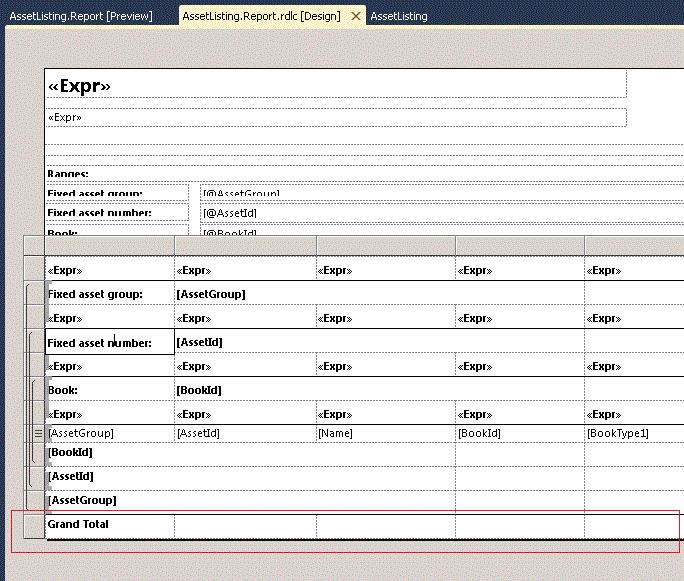This screenshot has height=581, width=684.
Task: Select the second tablix column header handle
Action: click(246, 246)
